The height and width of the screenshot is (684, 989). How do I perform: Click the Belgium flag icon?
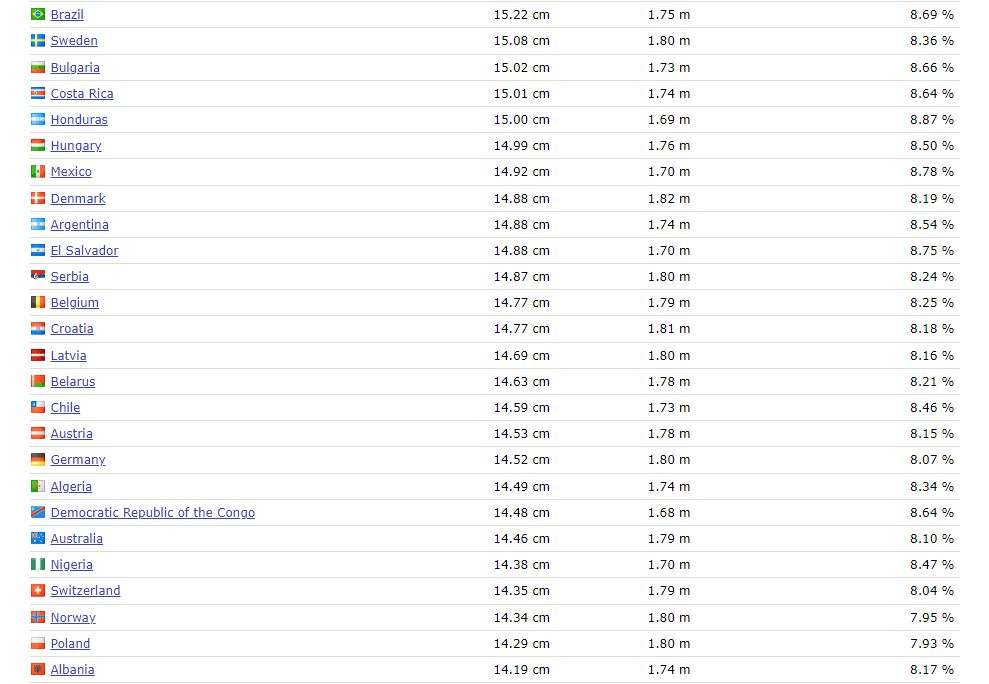[38, 303]
